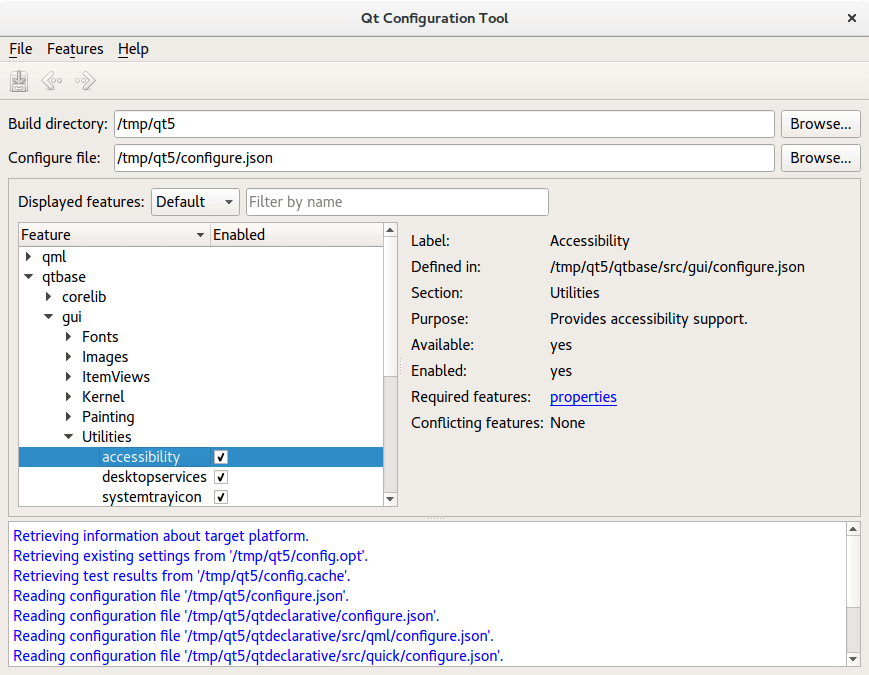Disable the systemtrayicon checkbox
This screenshot has width=869, height=675.
[x=221, y=497]
